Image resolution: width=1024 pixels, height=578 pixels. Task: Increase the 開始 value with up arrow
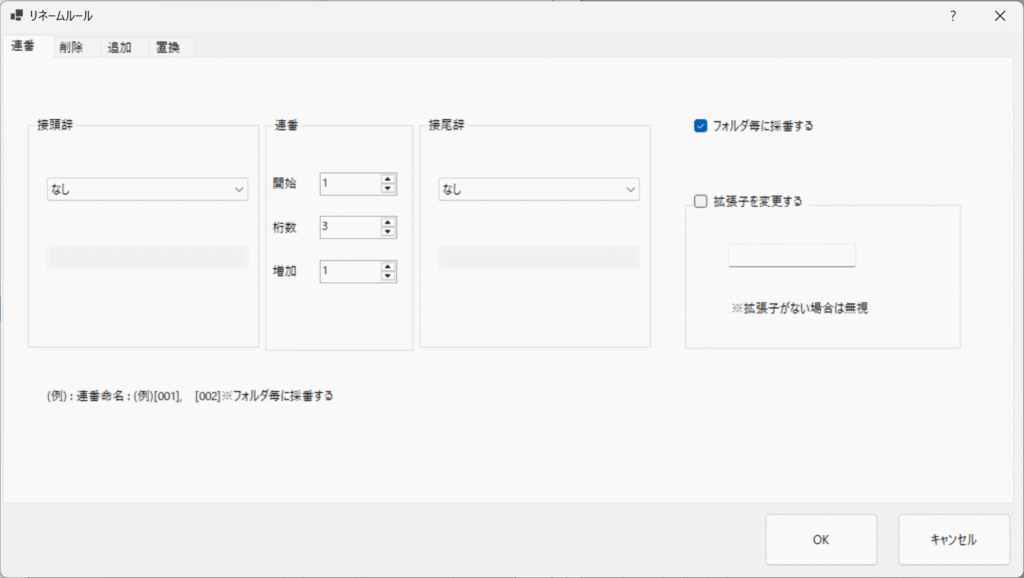coord(388,179)
